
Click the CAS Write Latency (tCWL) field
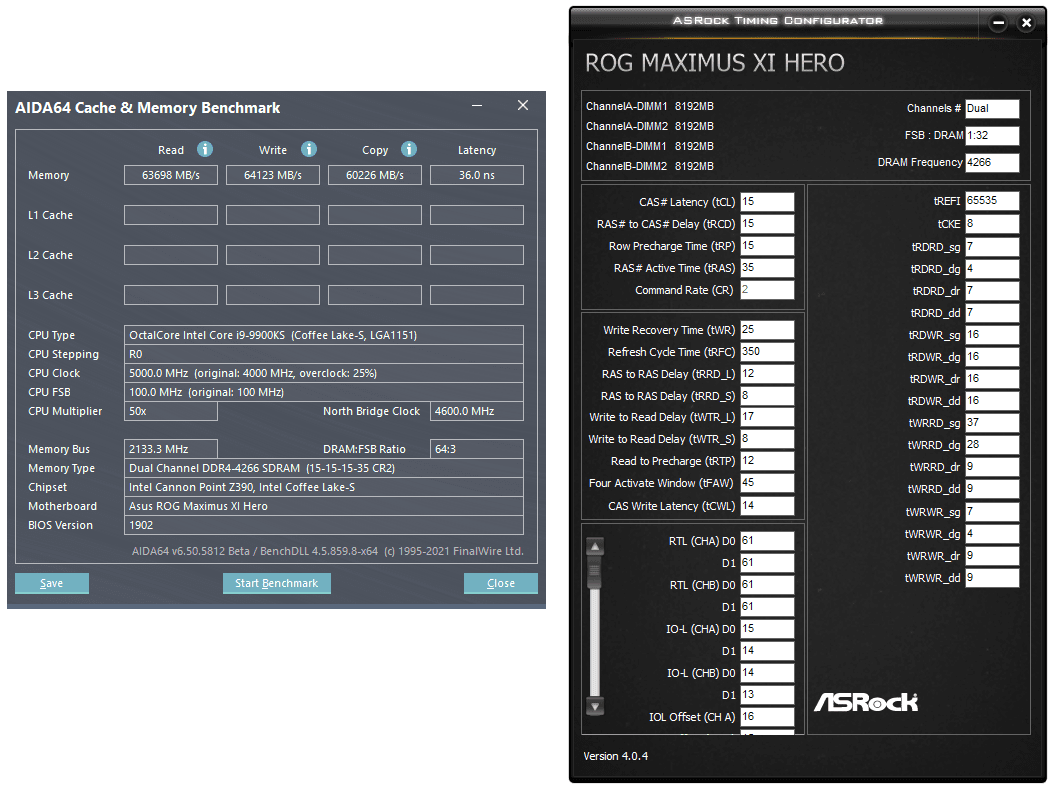pos(768,506)
